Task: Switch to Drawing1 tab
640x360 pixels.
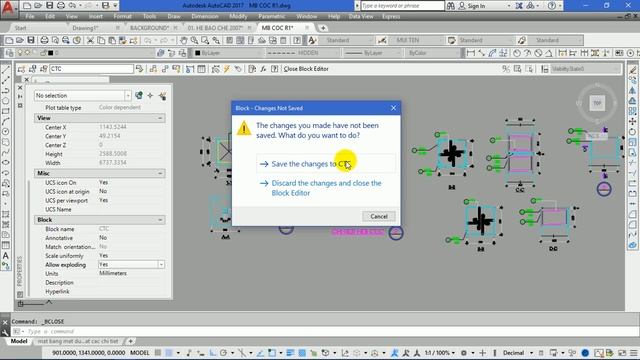Action: point(85,28)
